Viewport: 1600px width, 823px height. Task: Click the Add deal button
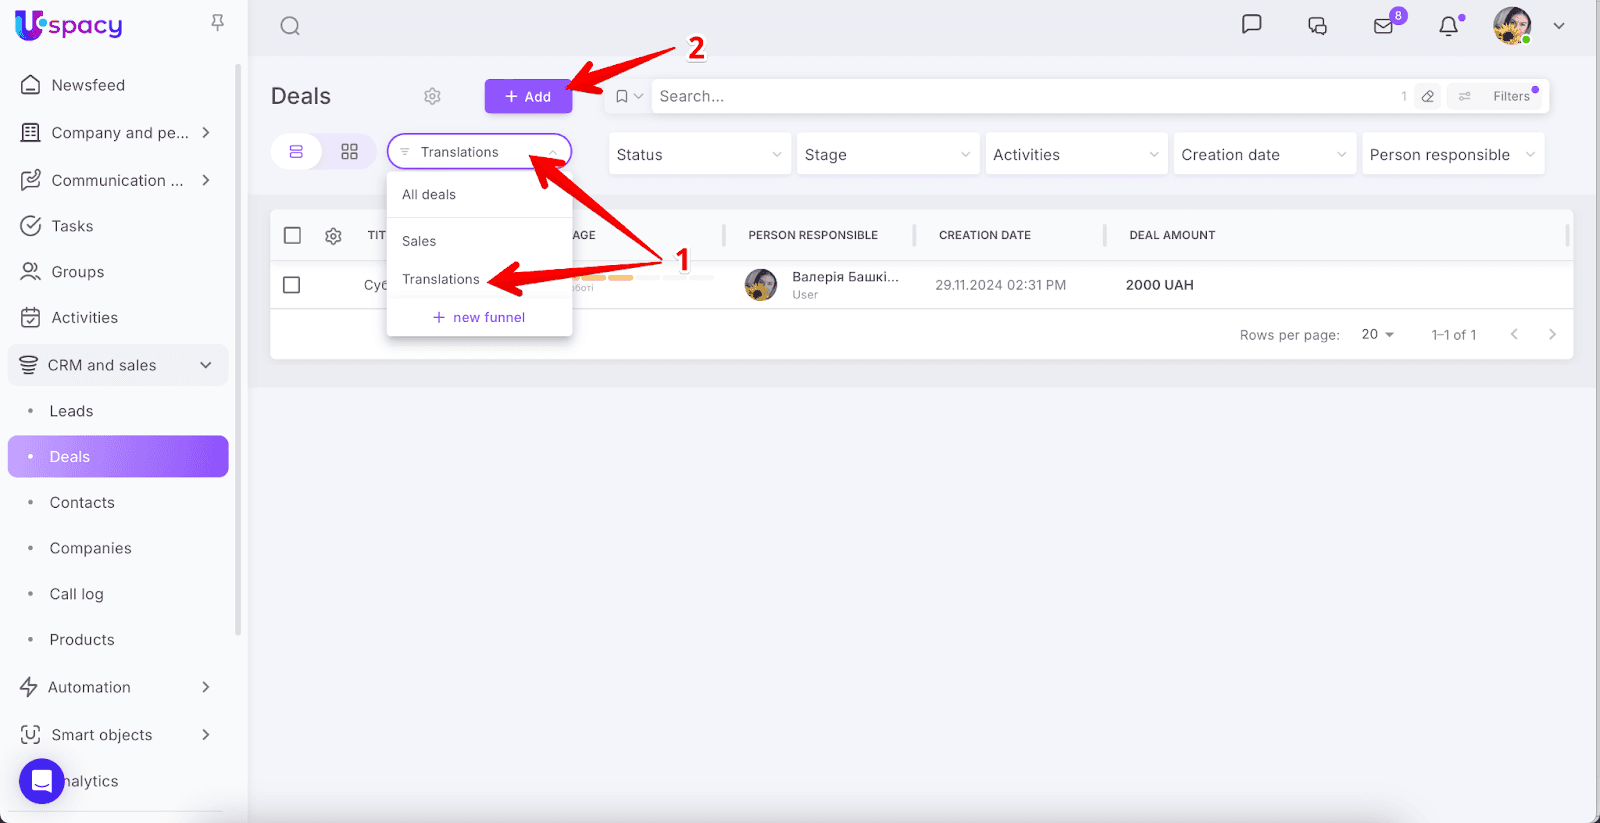pyautogui.click(x=528, y=97)
